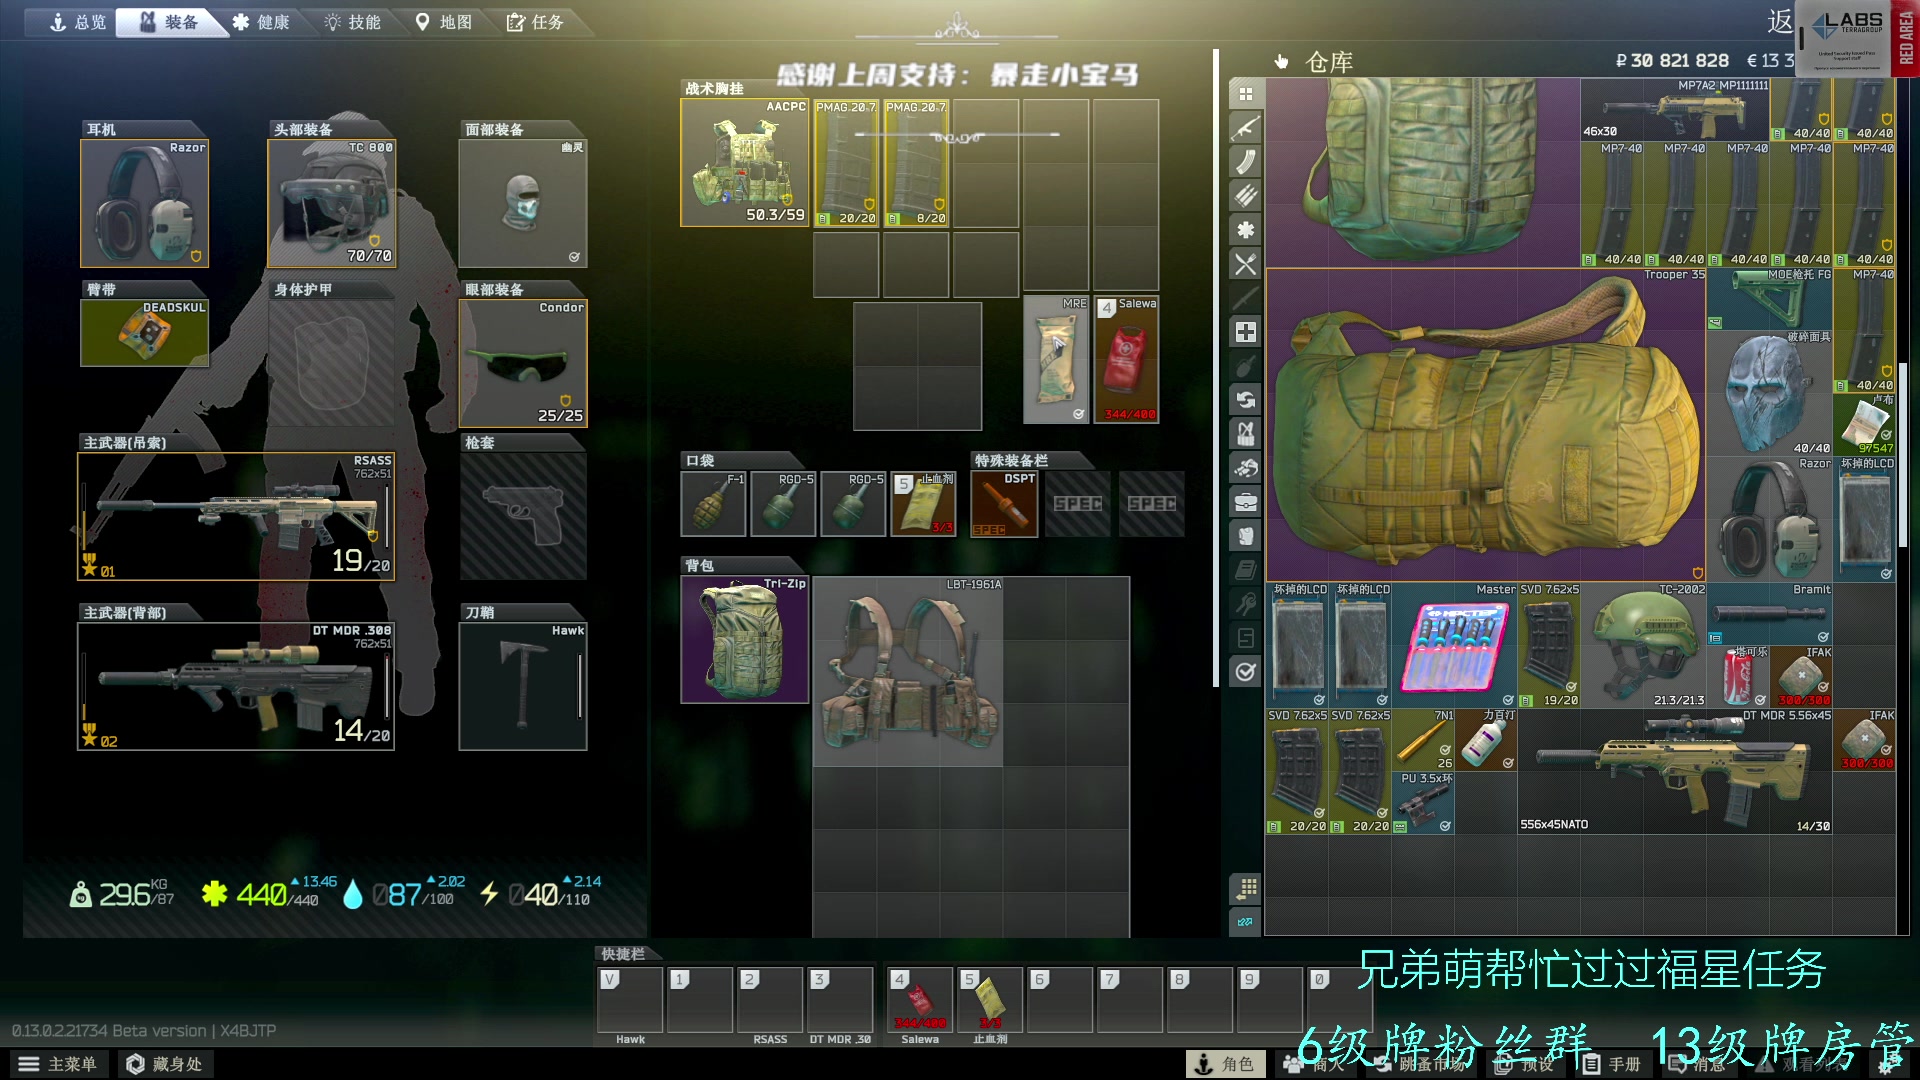1920x1080 pixels.
Task: Select the Tri-Zip backpack
Action: point(745,640)
